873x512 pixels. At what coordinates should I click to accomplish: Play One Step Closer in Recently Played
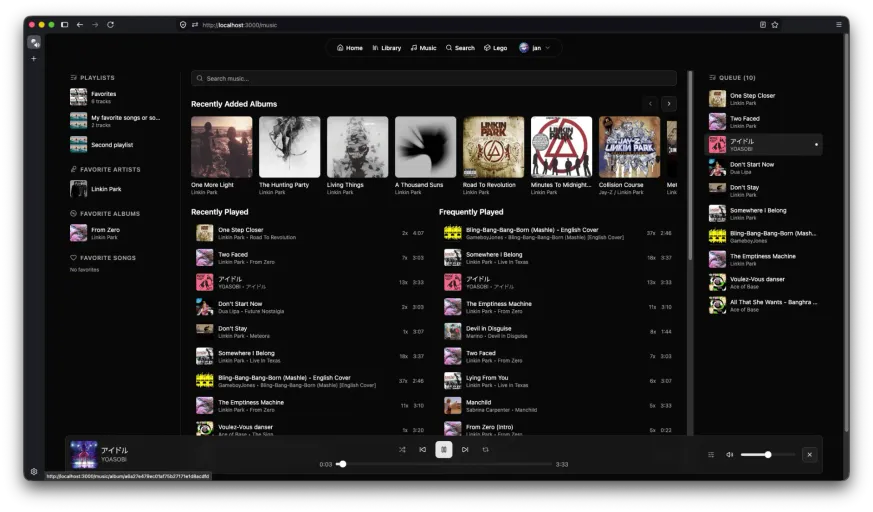tap(310, 233)
